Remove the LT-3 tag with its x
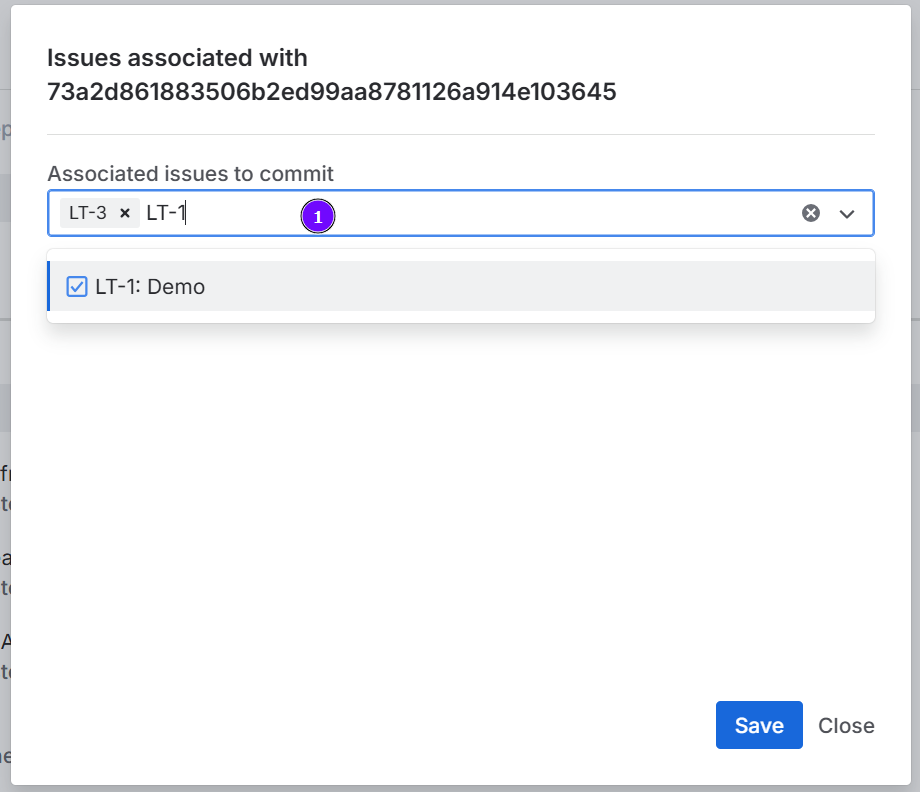This screenshot has width=920, height=792. click(125, 213)
